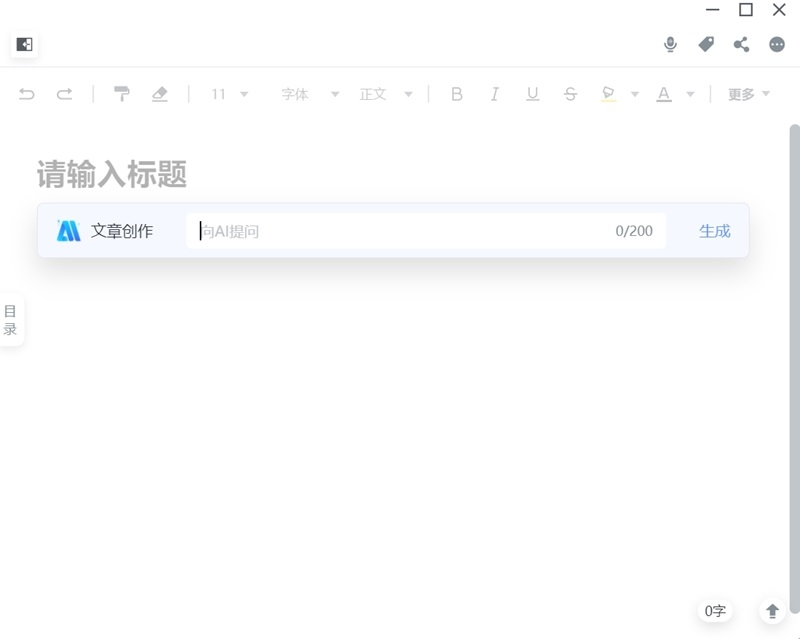Click the AI 文章创作 logo
This screenshot has height=639, width=800.
pyautogui.click(x=68, y=231)
